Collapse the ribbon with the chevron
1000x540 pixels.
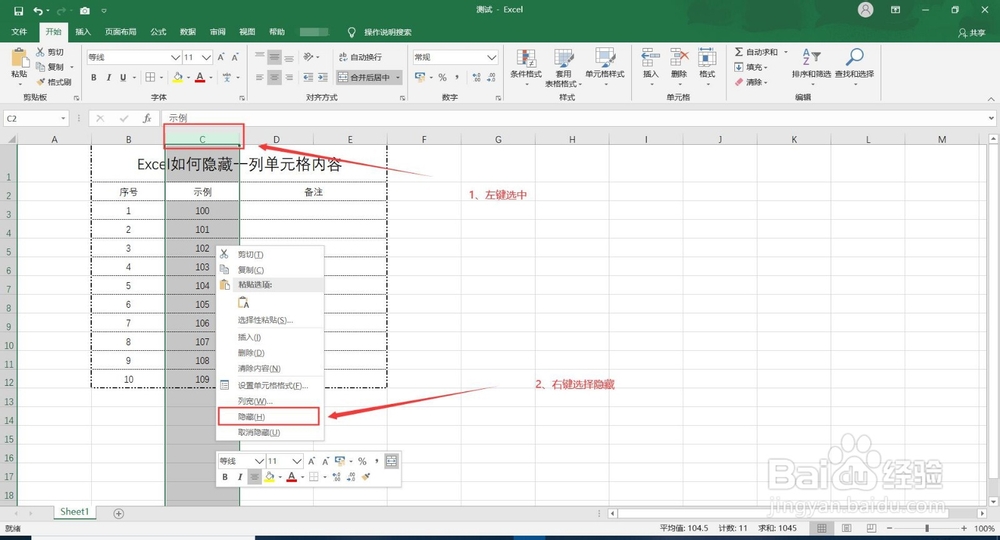pyautogui.click(x=990, y=99)
